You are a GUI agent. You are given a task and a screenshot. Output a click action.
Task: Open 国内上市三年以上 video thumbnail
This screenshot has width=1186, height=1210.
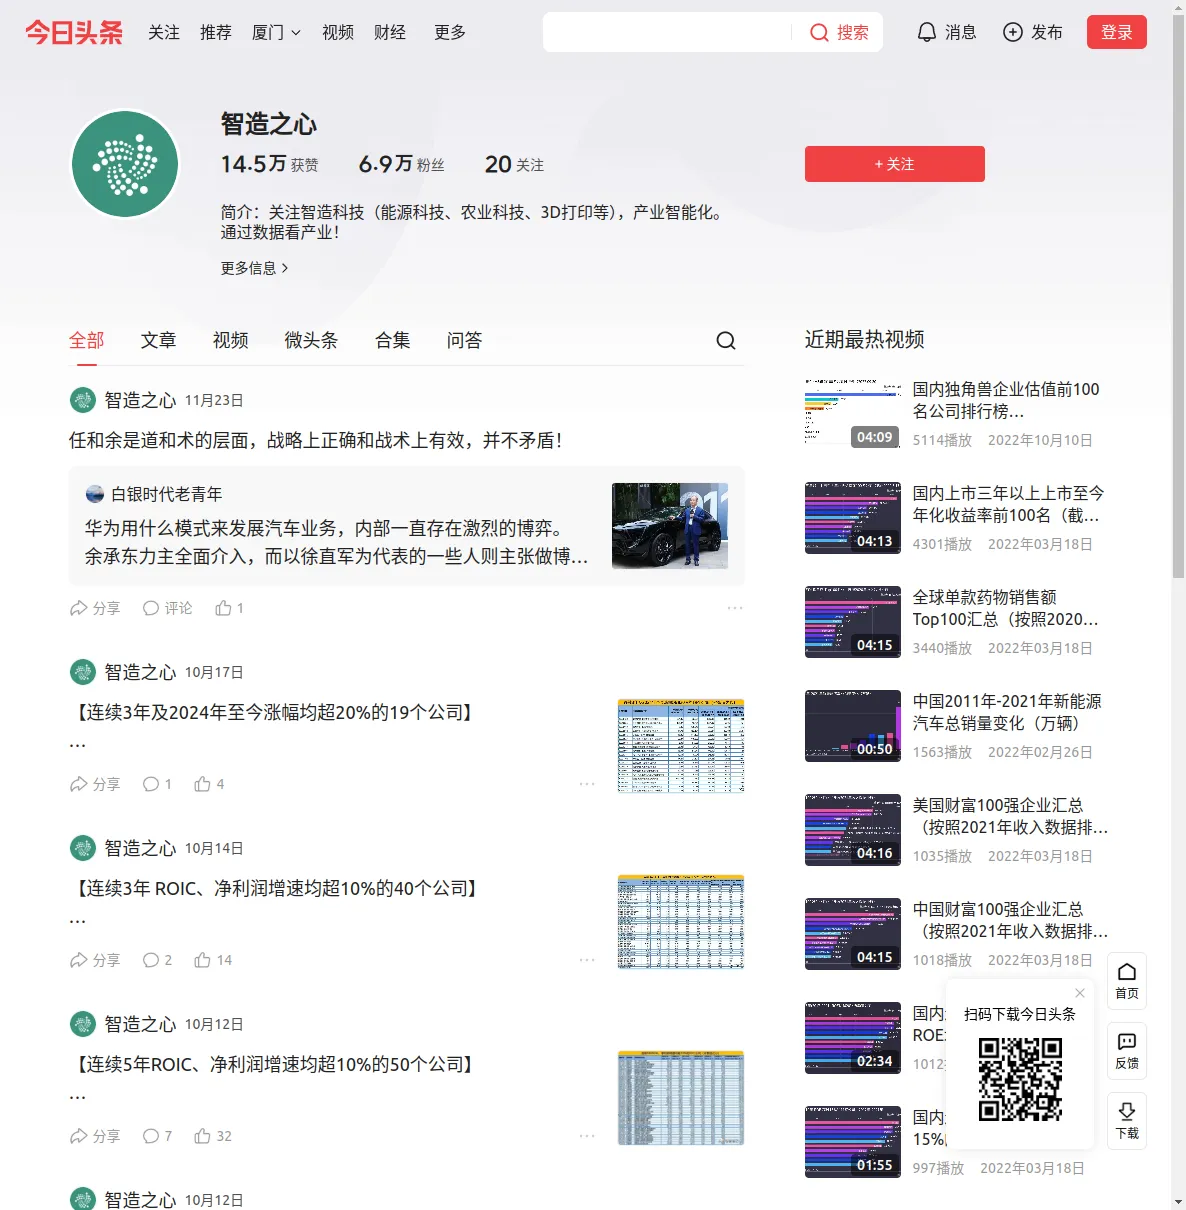[853, 518]
